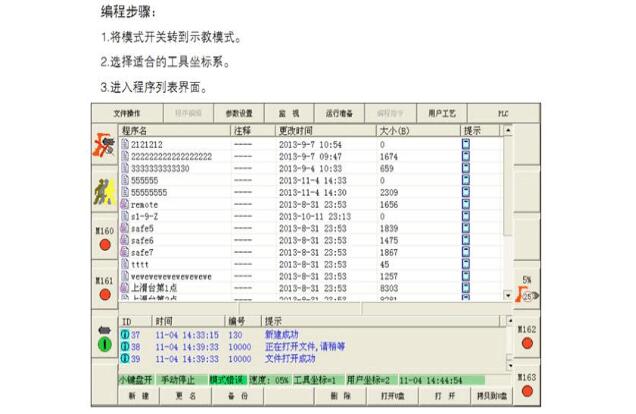Click the robot stop icon in left sidebar
Image resolution: width=636 pixels, height=414 pixels.
click(104, 146)
